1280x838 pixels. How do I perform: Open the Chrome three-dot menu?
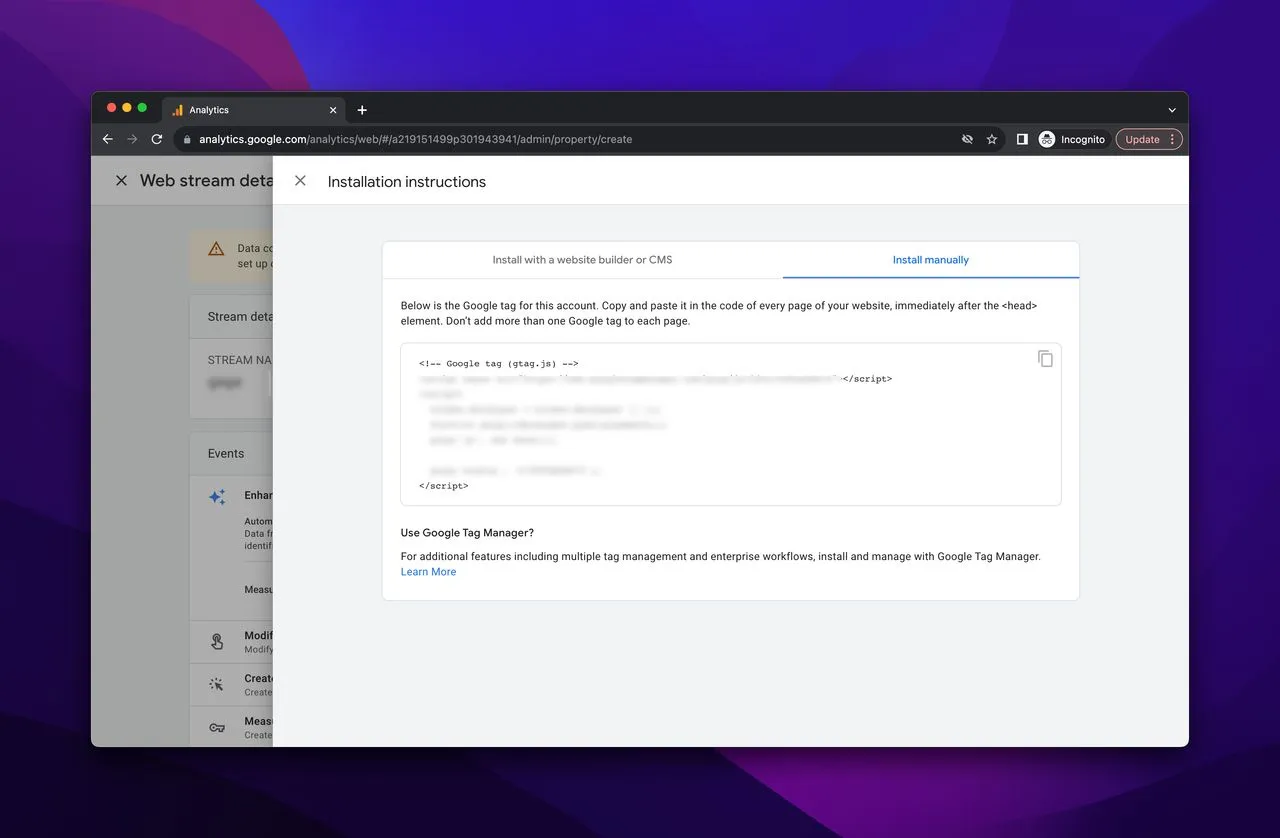point(1173,139)
